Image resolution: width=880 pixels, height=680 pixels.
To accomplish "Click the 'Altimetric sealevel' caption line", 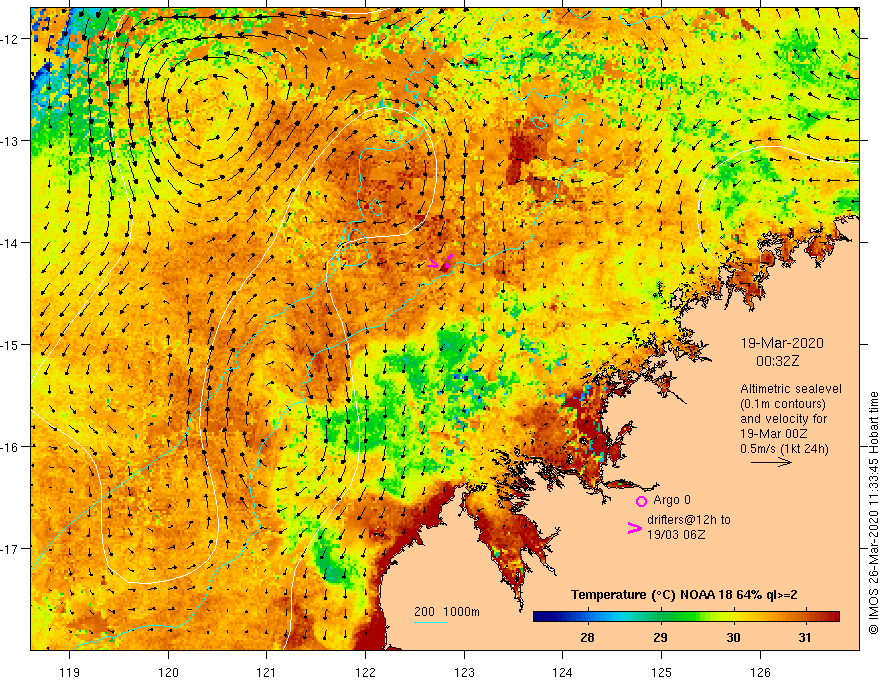I will 791,389.
